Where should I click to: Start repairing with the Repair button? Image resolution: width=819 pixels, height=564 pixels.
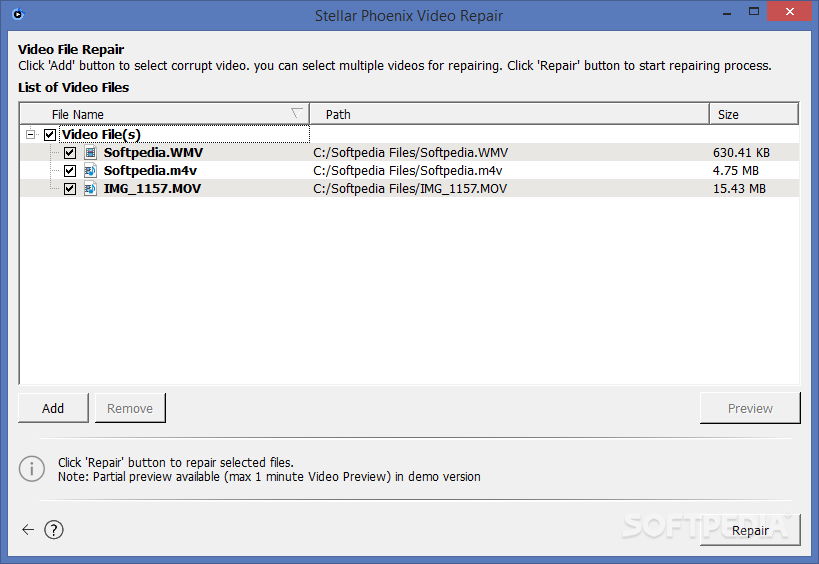[750, 531]
